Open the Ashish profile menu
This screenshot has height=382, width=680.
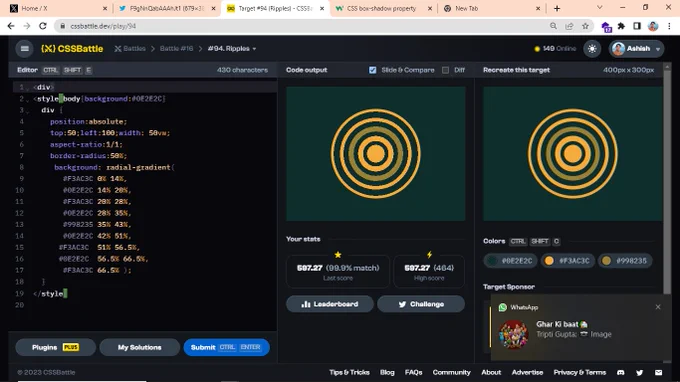pyautogui.click(x=636, y=49)
